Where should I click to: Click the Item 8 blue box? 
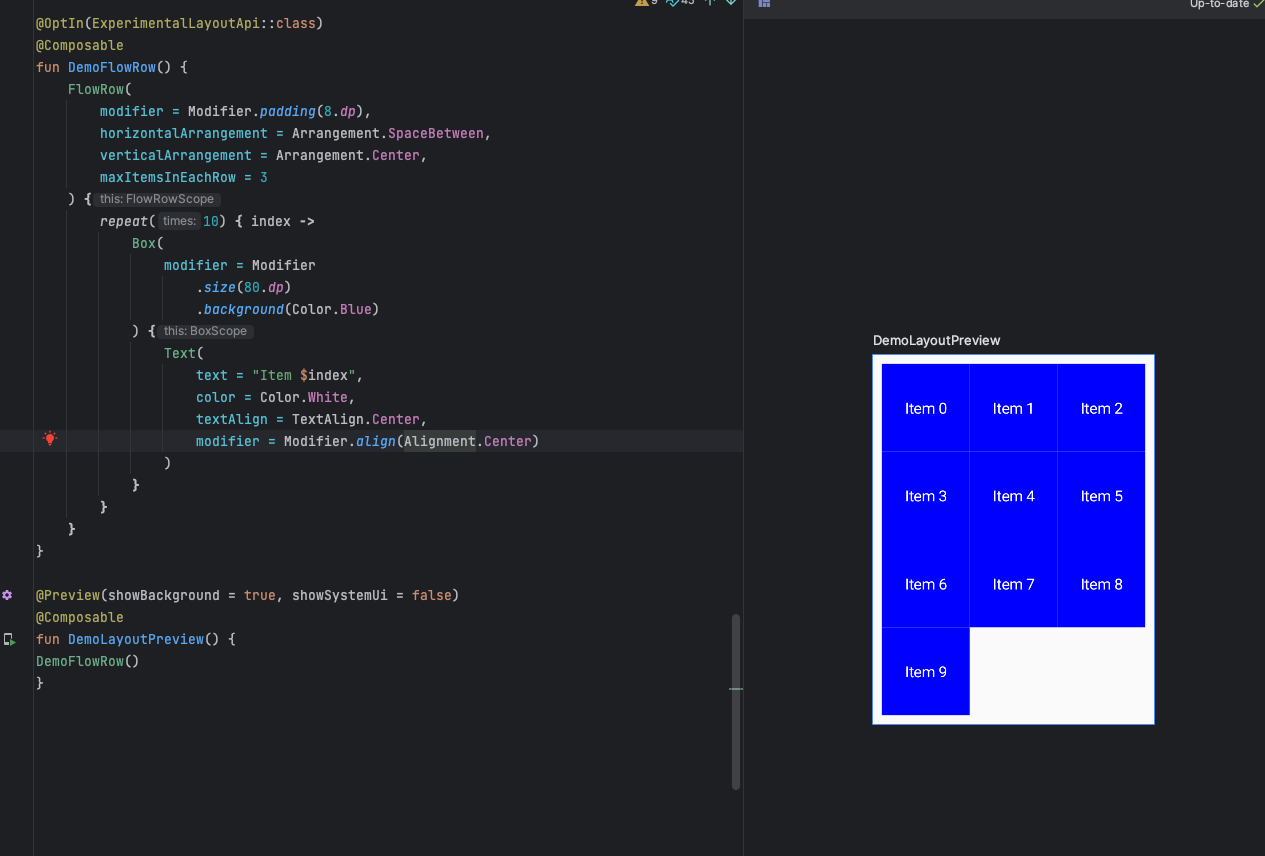pos(1101,584)
